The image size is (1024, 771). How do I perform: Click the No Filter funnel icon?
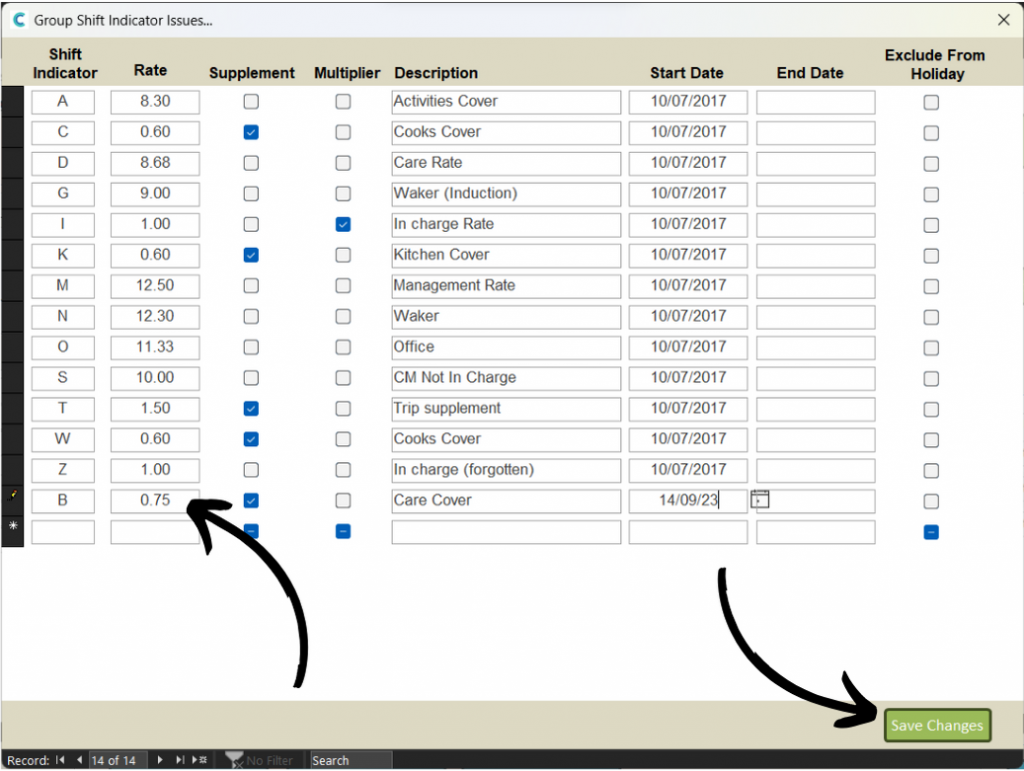coord(234,759)
